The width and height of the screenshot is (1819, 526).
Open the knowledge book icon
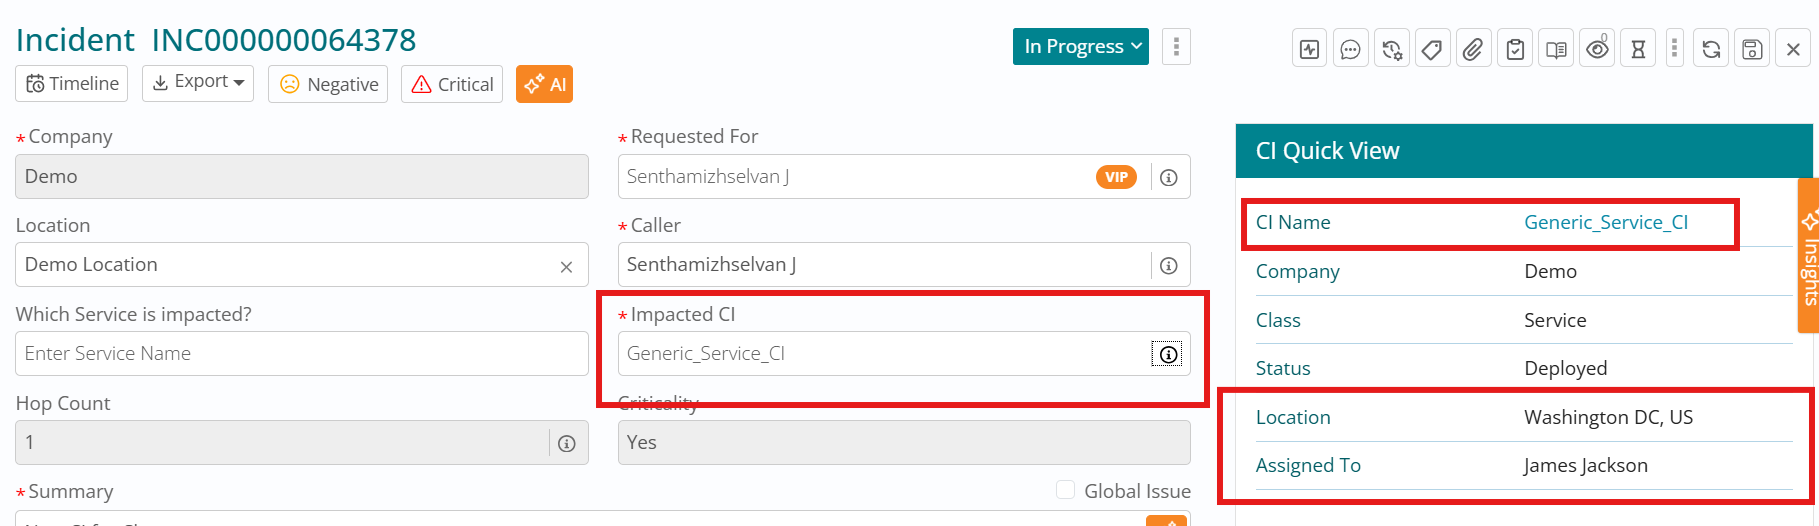(x=1556, y=49)
